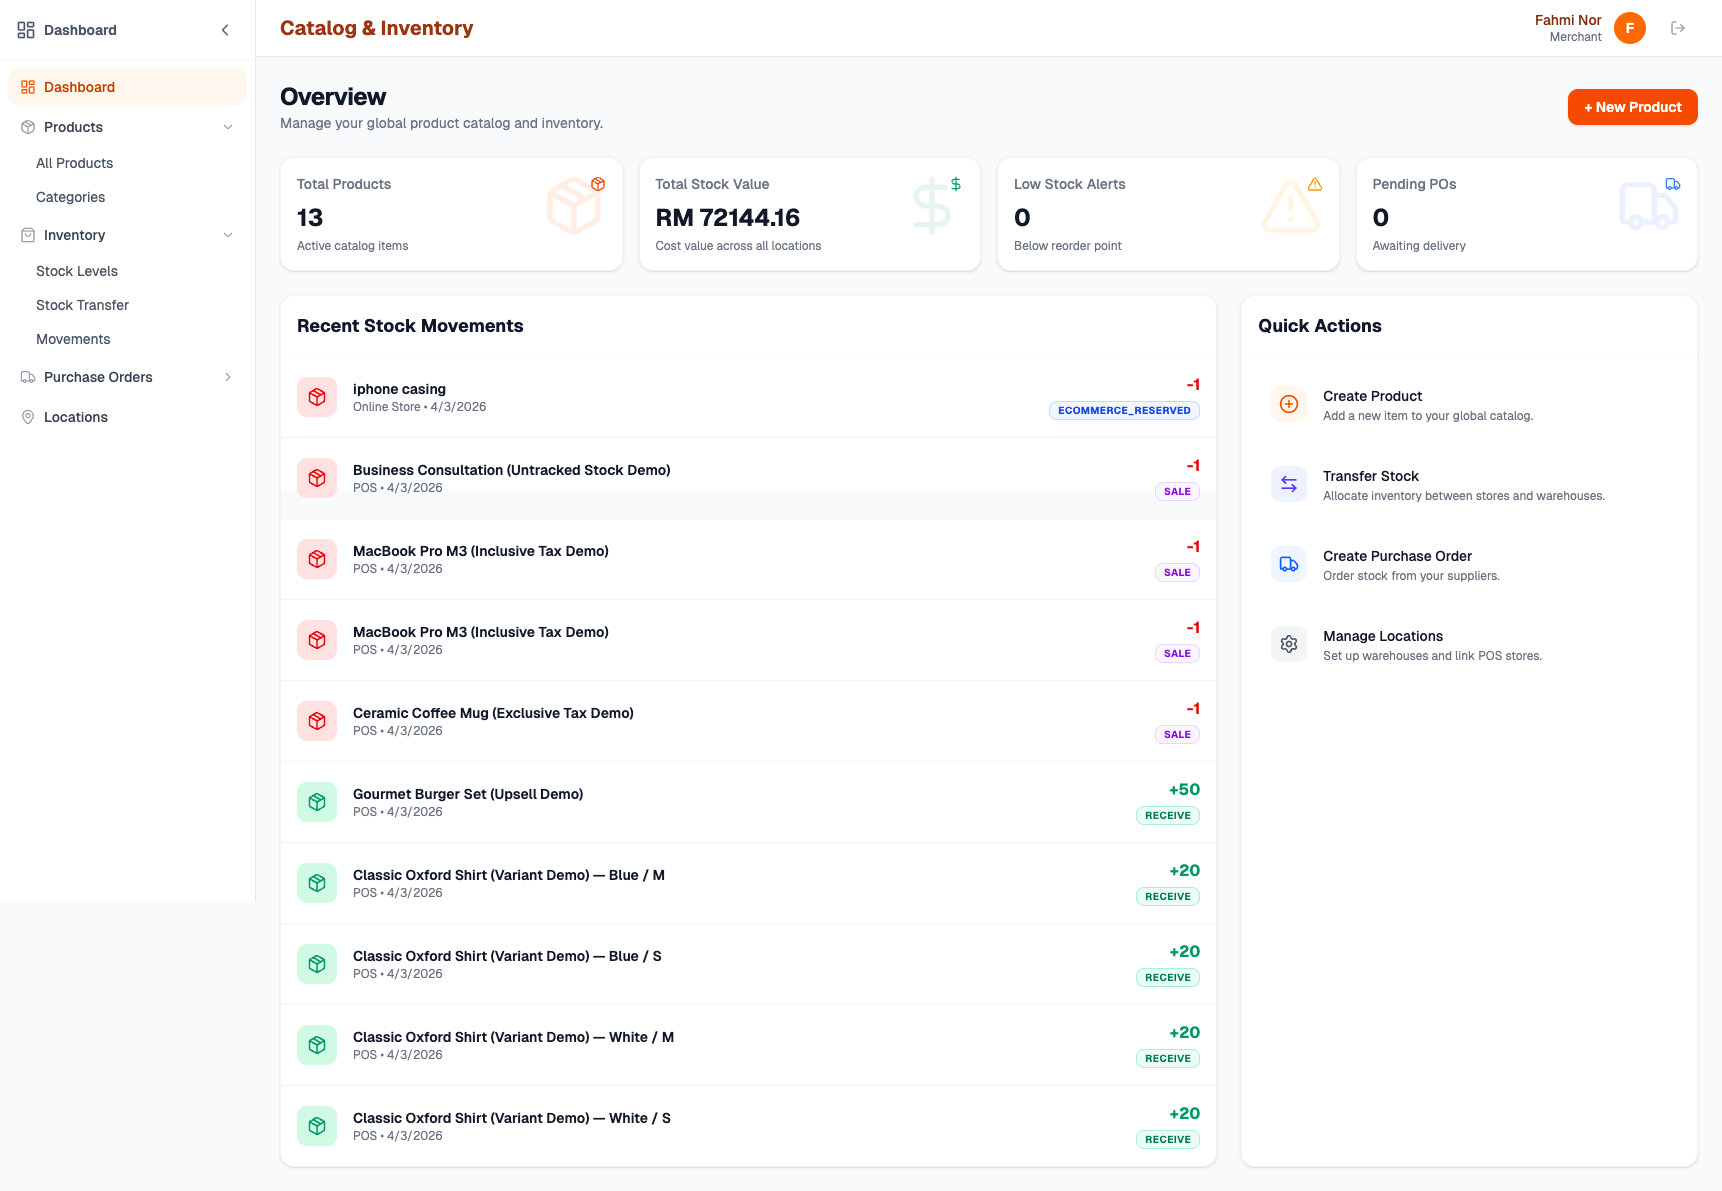Viewport: 1722px width, 1191px height.
Task: Click the Purchase Orders truck icon
Action: coord(27,377)
